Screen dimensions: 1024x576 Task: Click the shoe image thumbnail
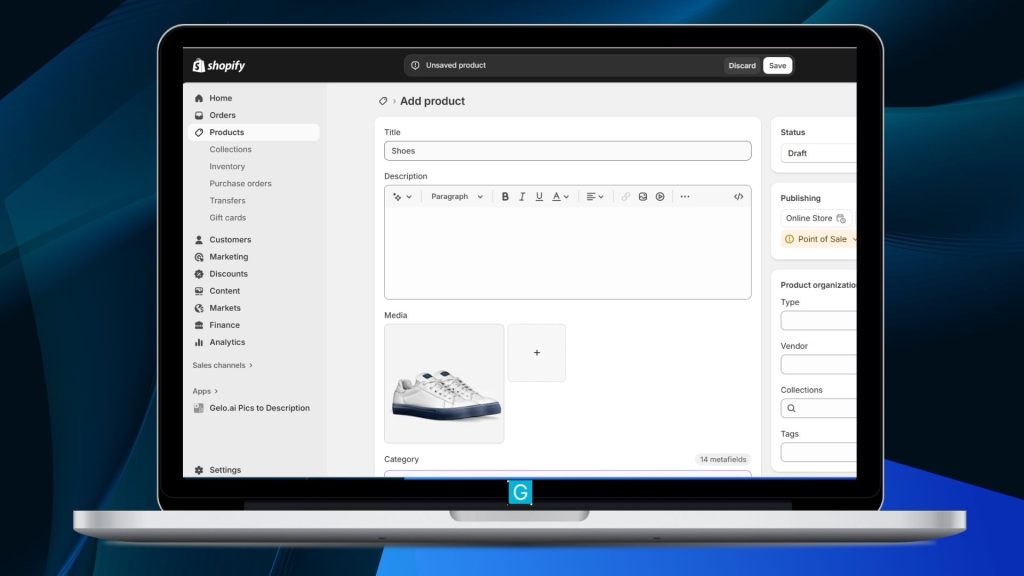(x=444, y=383)
